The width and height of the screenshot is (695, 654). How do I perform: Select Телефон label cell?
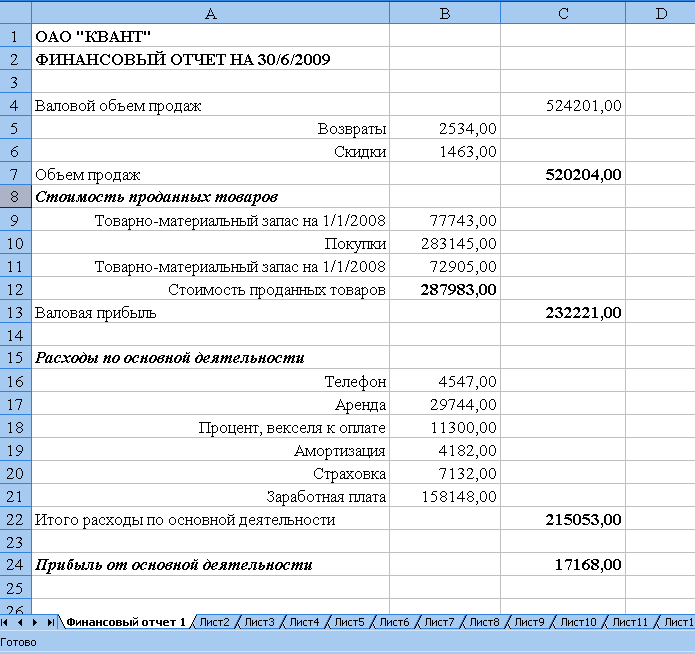(211, 381)
